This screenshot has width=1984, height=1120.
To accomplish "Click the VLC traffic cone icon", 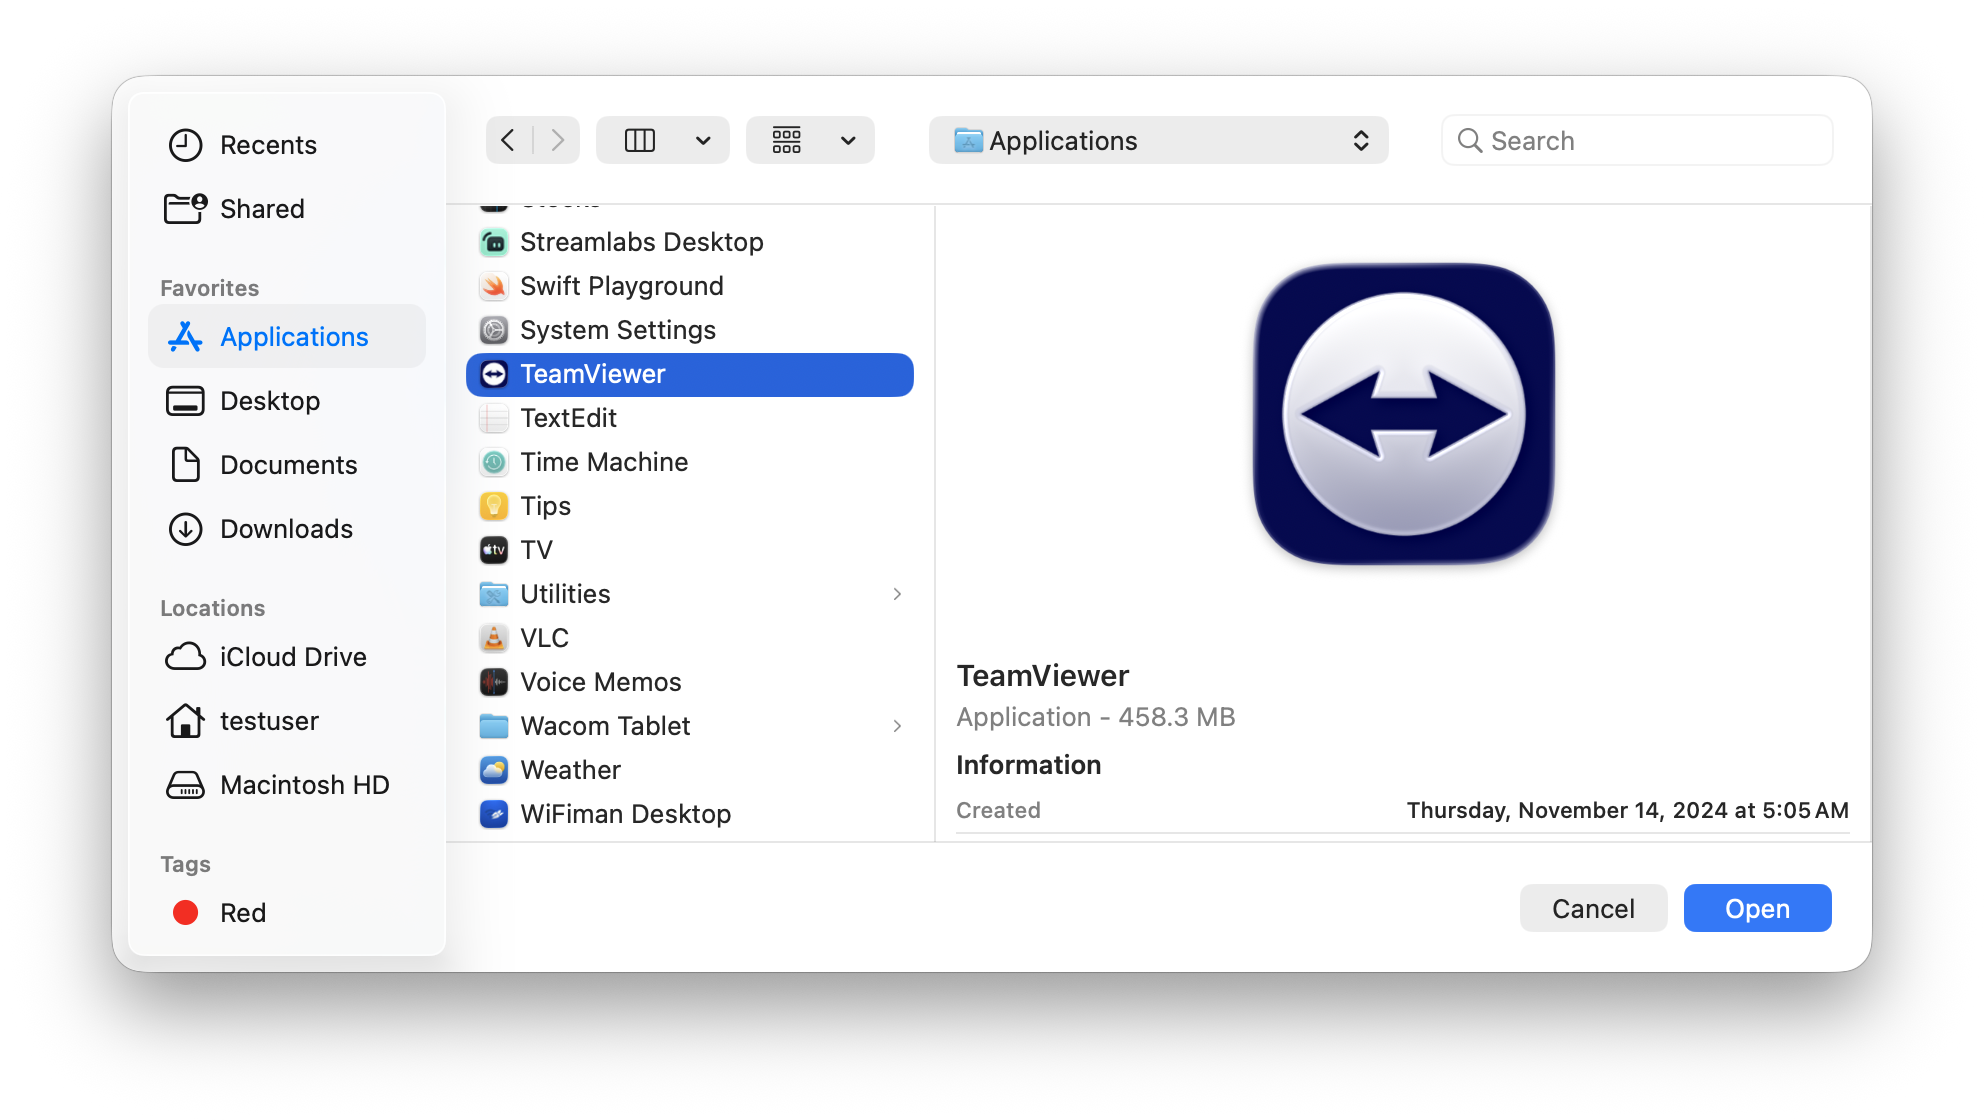I will click(x=494, y=638).
